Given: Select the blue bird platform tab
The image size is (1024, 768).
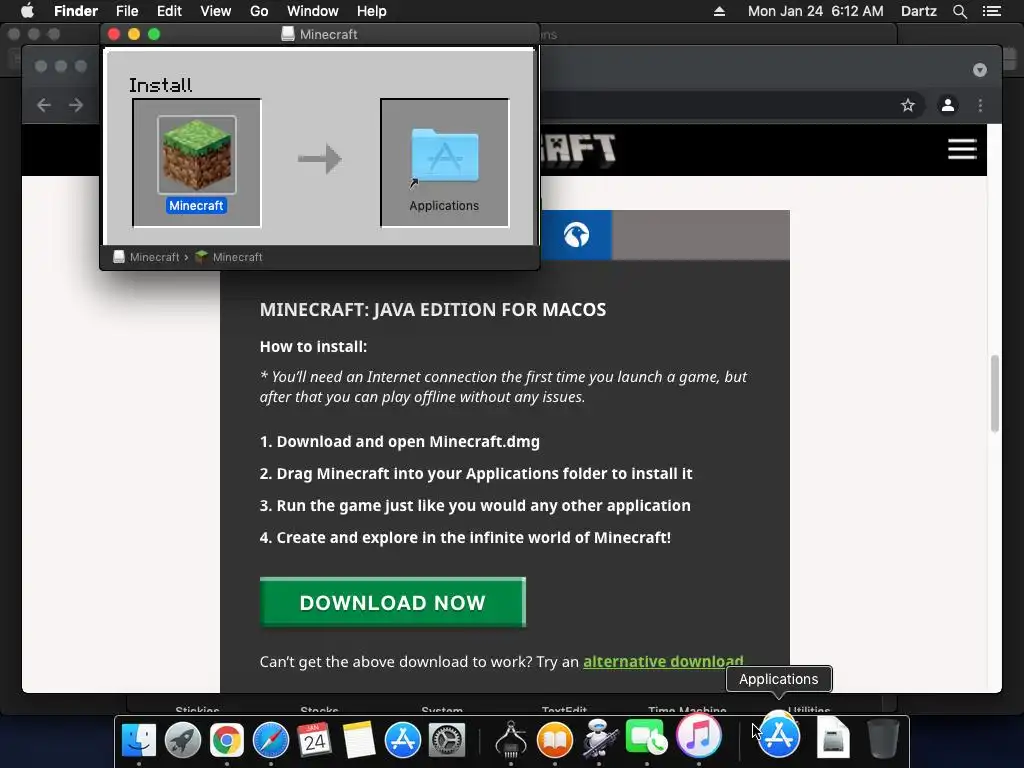Looking at the screenshot, I should [576, 235].
